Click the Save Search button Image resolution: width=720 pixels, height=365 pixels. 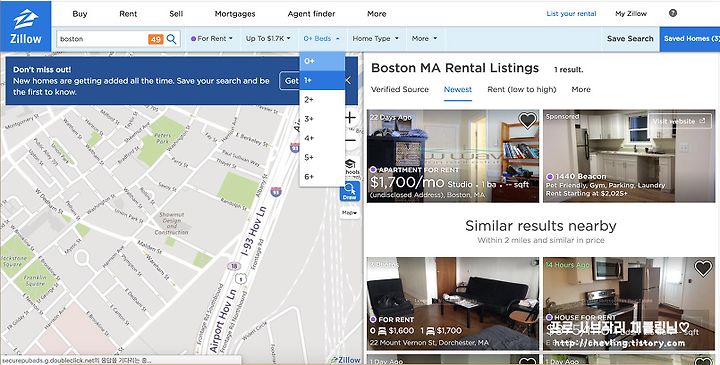point(630,39)
